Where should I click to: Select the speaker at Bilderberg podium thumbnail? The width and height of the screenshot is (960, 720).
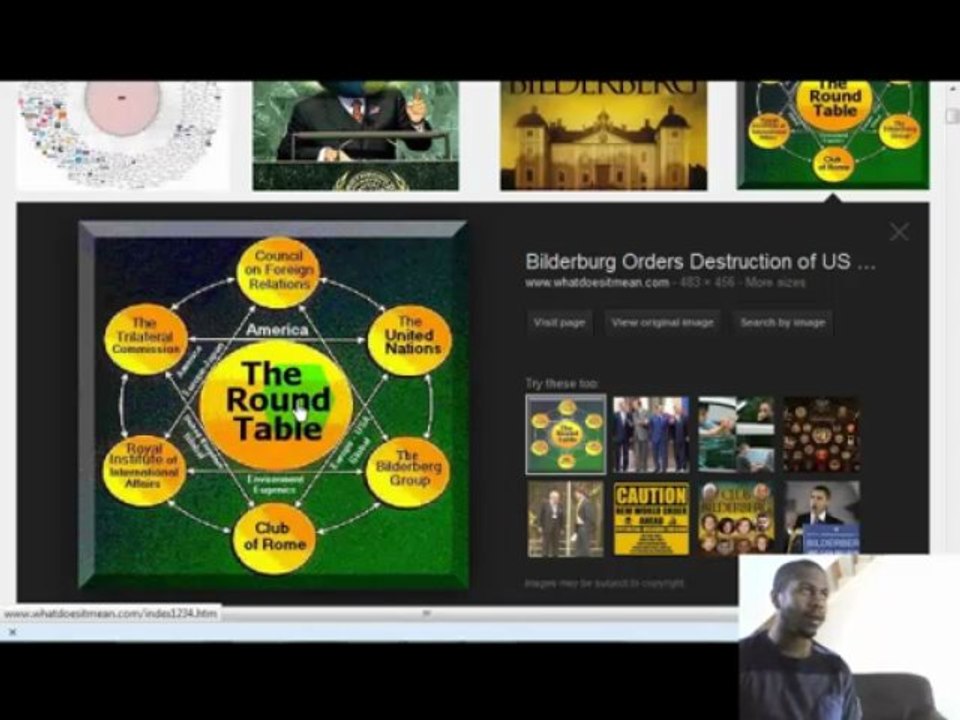click(822, 517)
